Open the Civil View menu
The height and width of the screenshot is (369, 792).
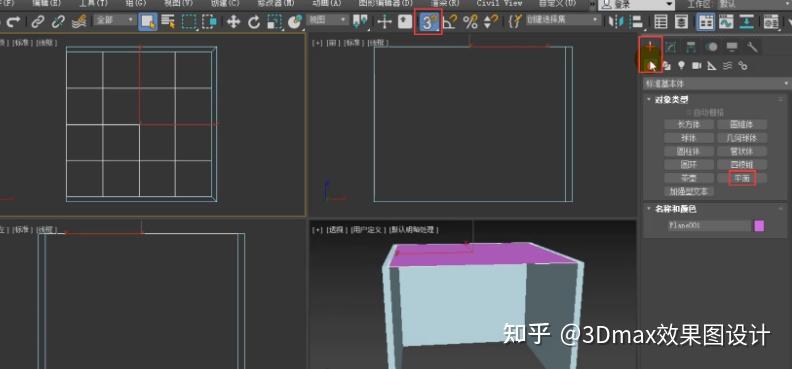499,3
